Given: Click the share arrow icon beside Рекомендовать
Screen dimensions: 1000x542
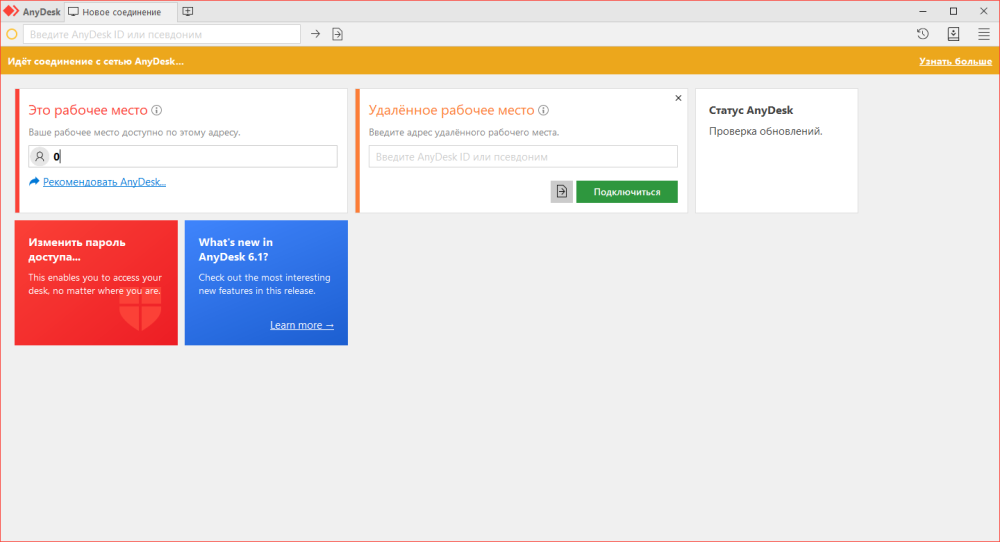Looking at the screenshot, I should click(34, 182).
